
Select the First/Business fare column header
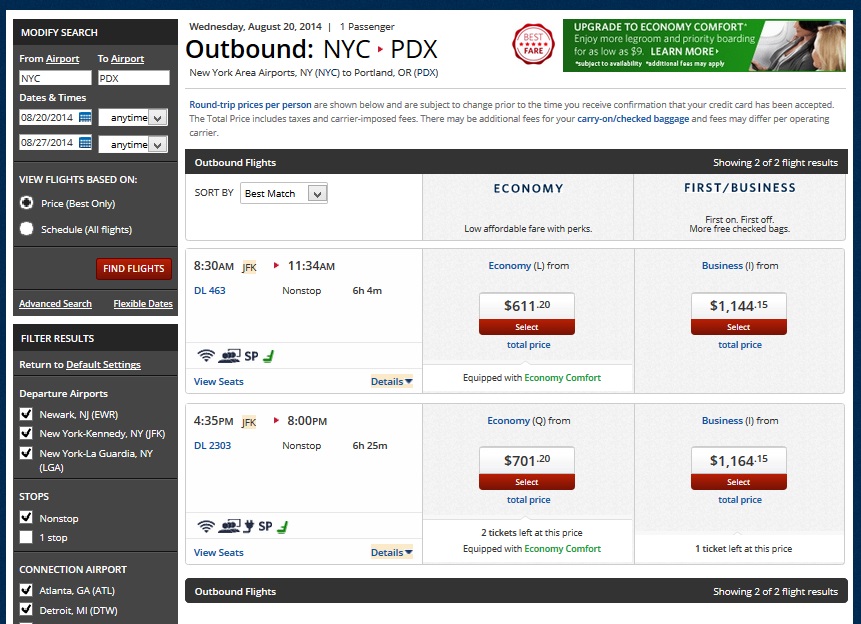(739, 188)
